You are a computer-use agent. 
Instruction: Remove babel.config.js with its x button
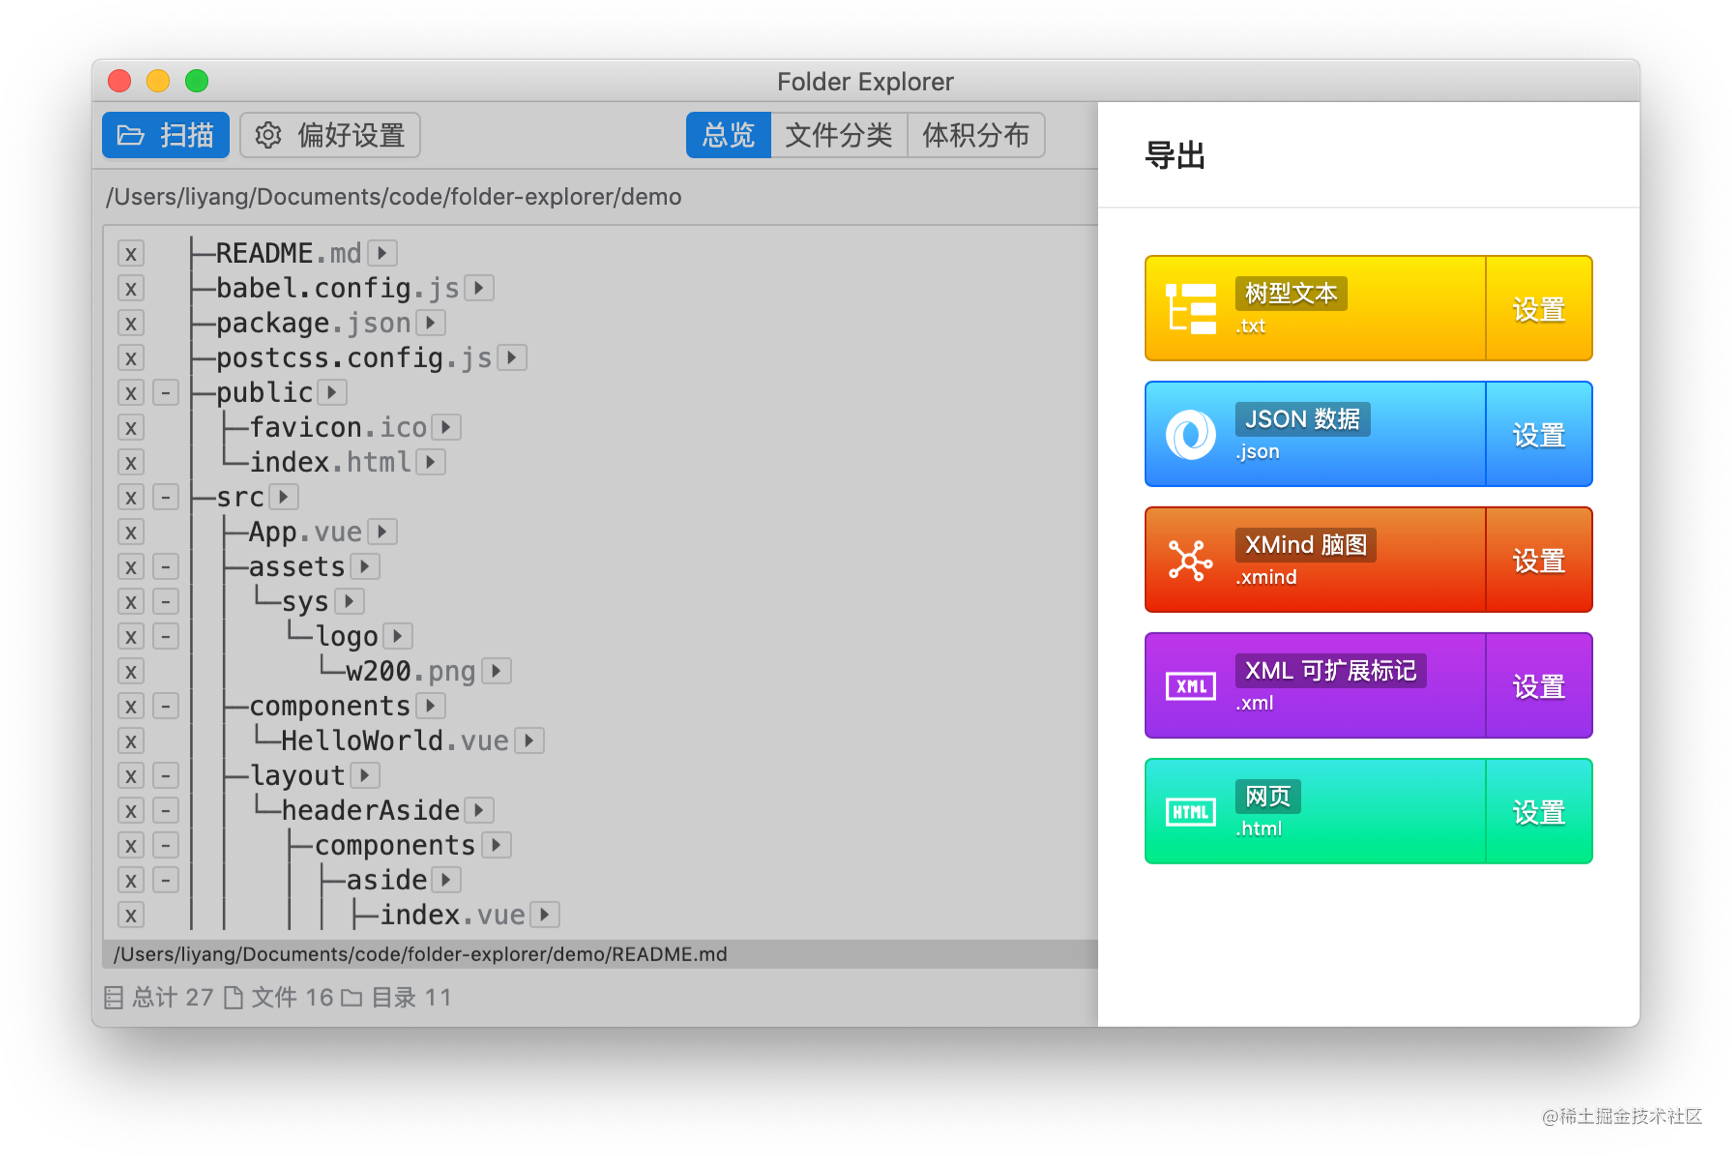(x=131, y=289)
